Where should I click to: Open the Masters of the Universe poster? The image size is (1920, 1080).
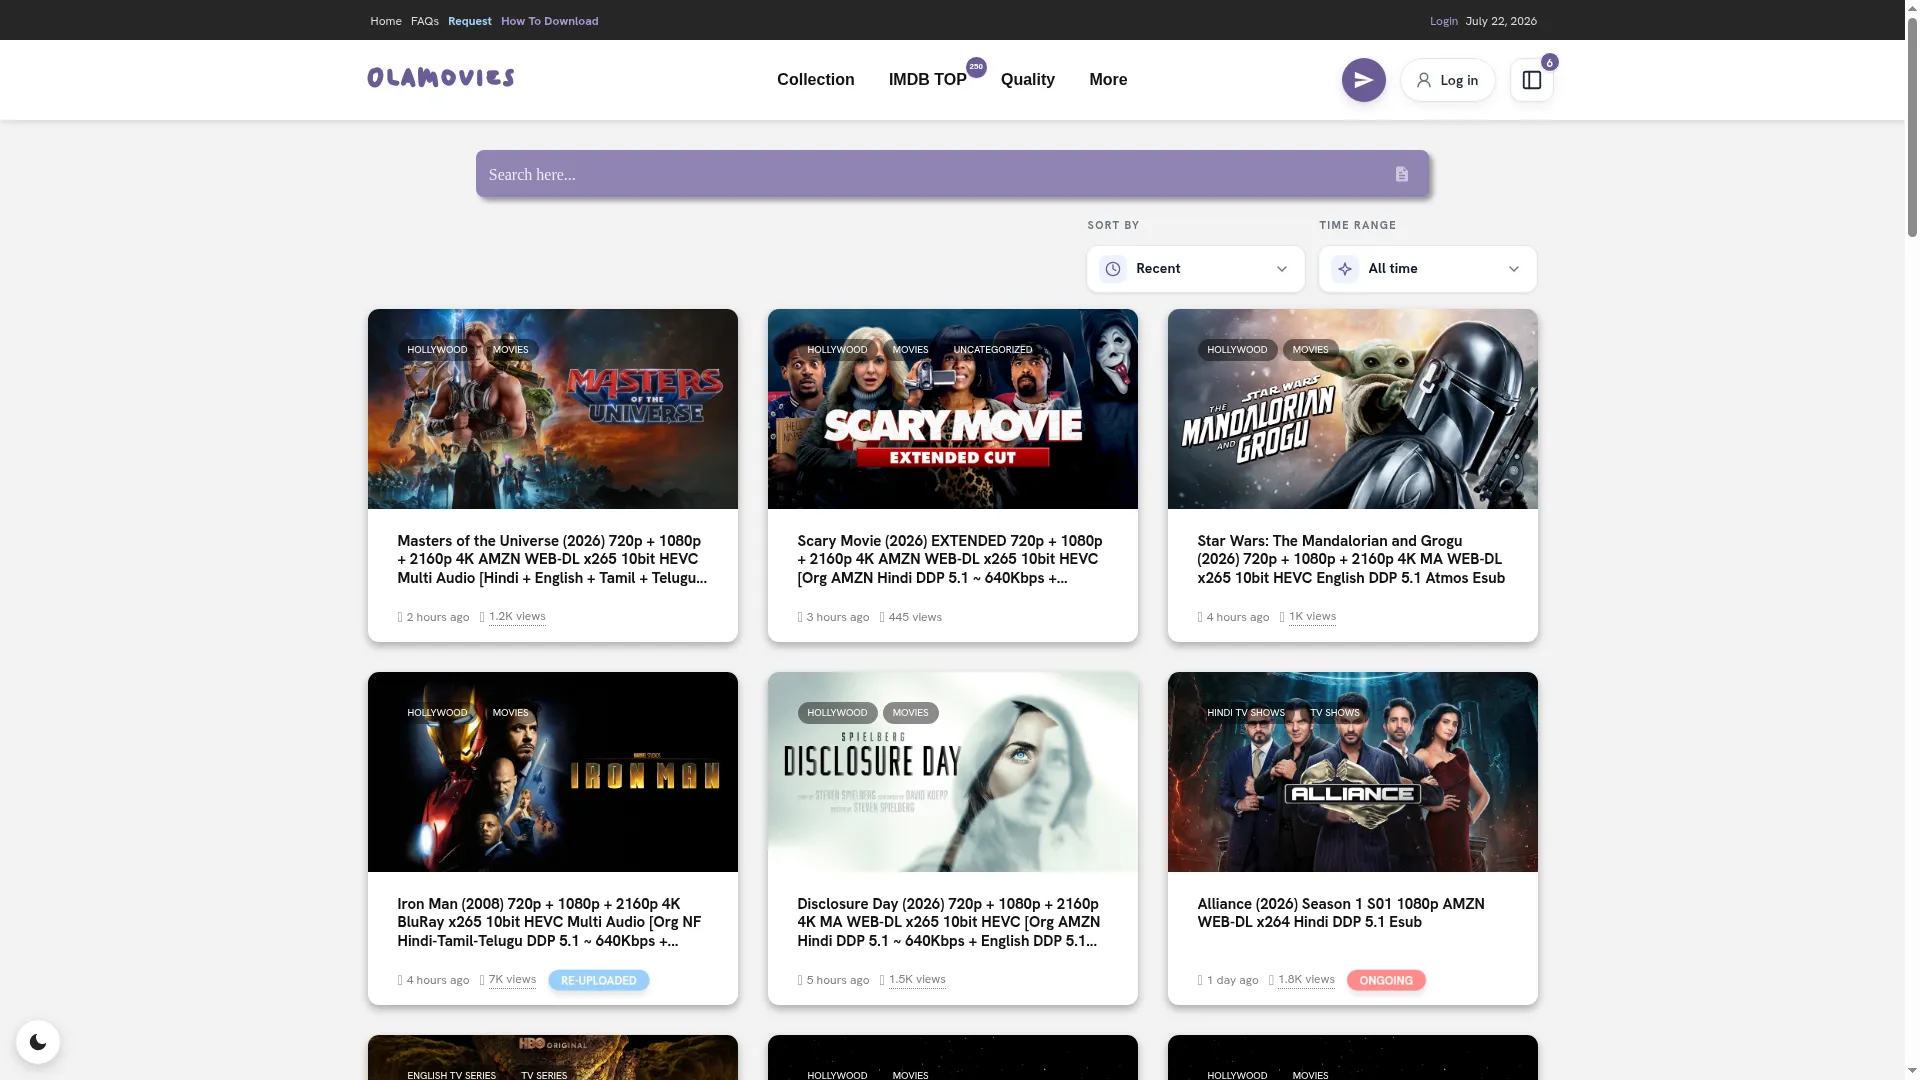click(x=552, y=409)
